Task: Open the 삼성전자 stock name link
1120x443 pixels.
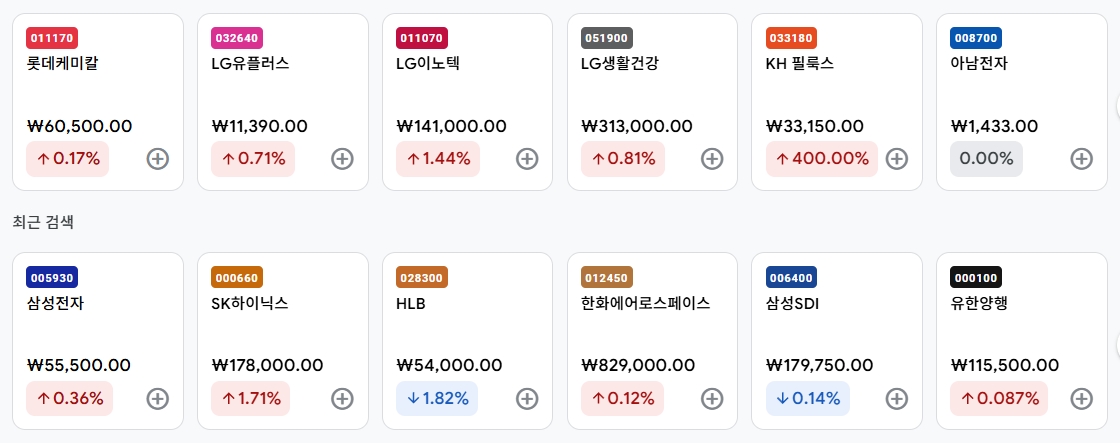Action: point(55,303)
